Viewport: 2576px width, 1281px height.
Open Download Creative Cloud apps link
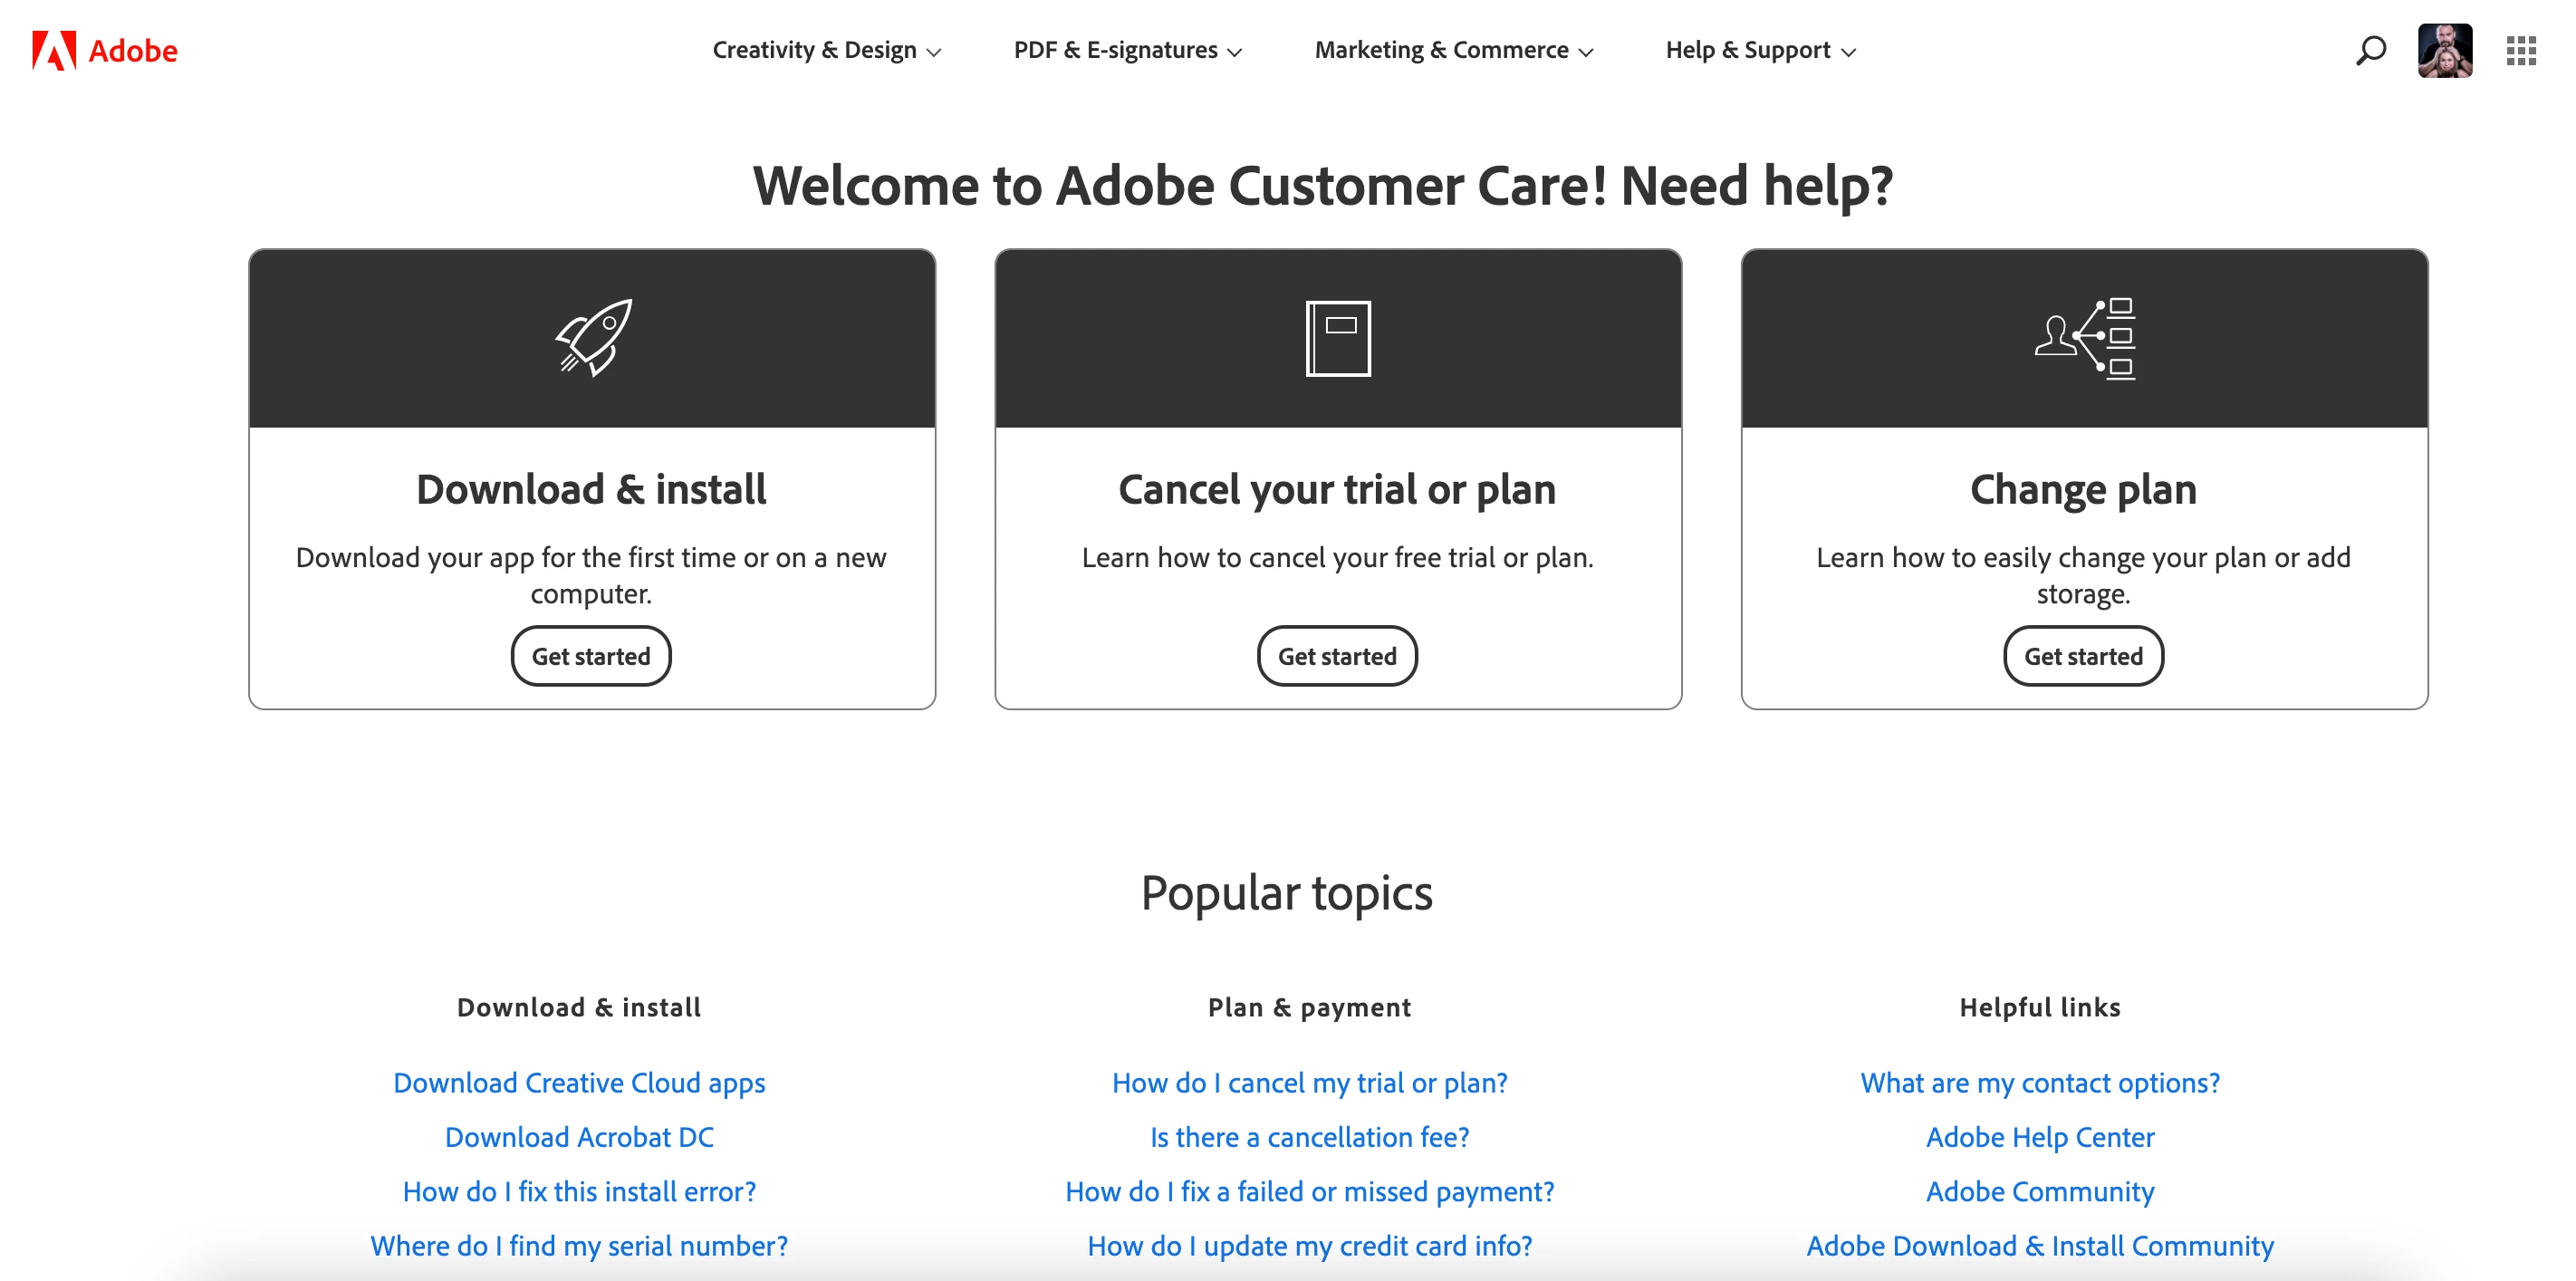[579, 1083]
